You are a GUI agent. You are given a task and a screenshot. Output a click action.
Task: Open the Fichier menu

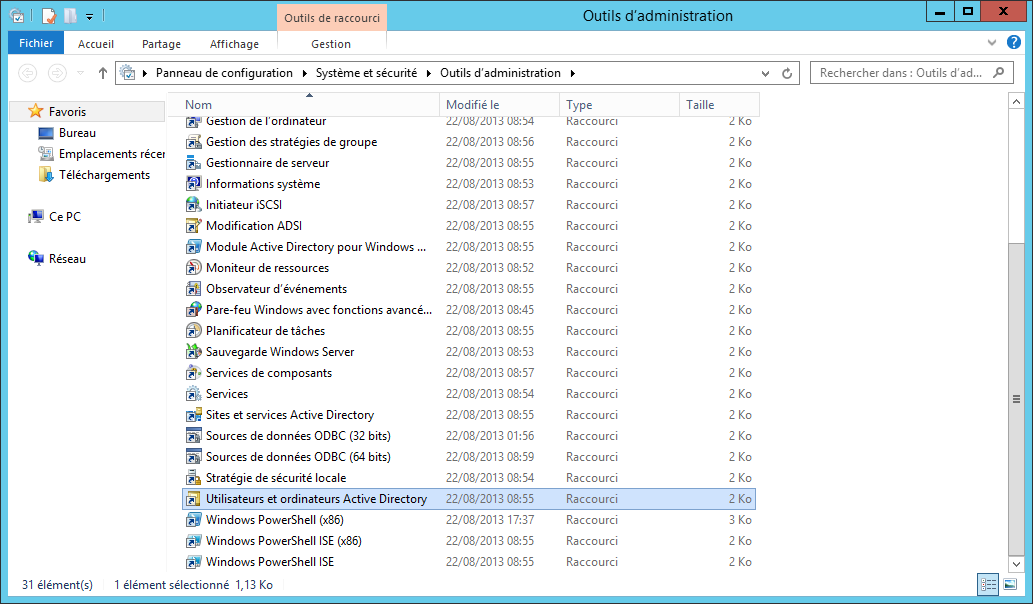(36, 43)
